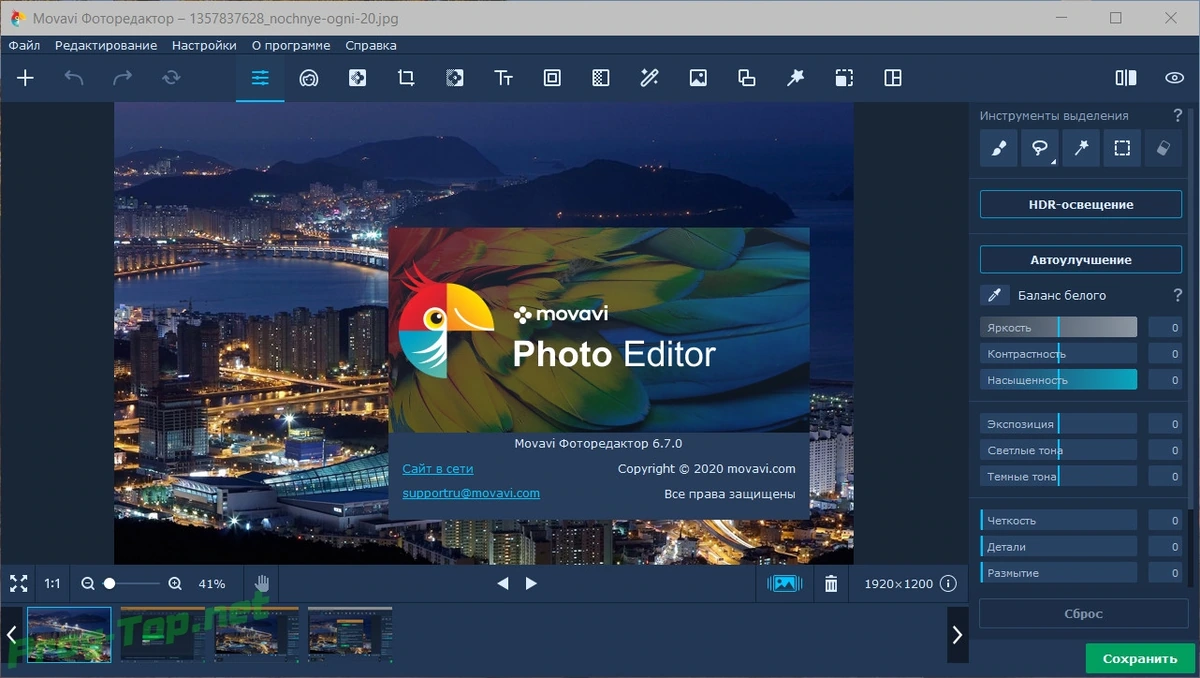This screenshot has width=1200, height=678.
Task: Zoom in with plus magnifier
Action: coord(175,583)
